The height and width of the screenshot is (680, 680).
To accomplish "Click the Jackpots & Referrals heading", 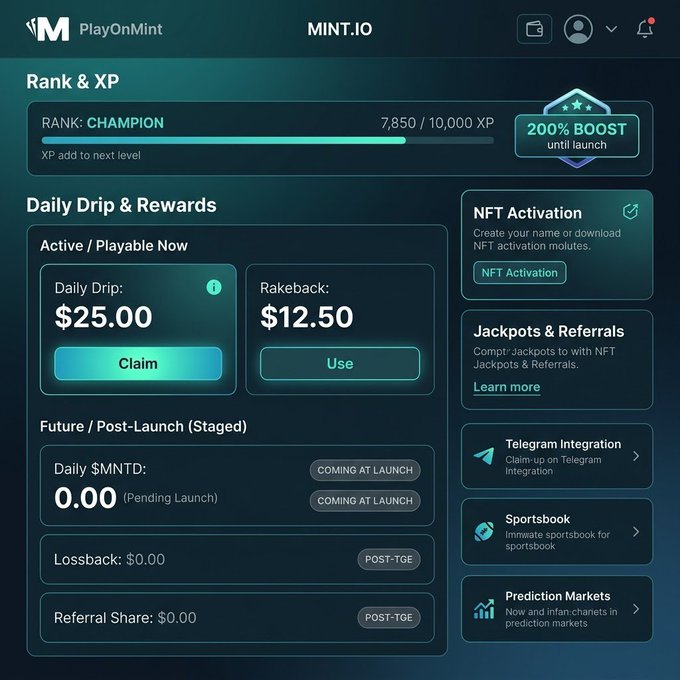I will [x=549, y=331].
